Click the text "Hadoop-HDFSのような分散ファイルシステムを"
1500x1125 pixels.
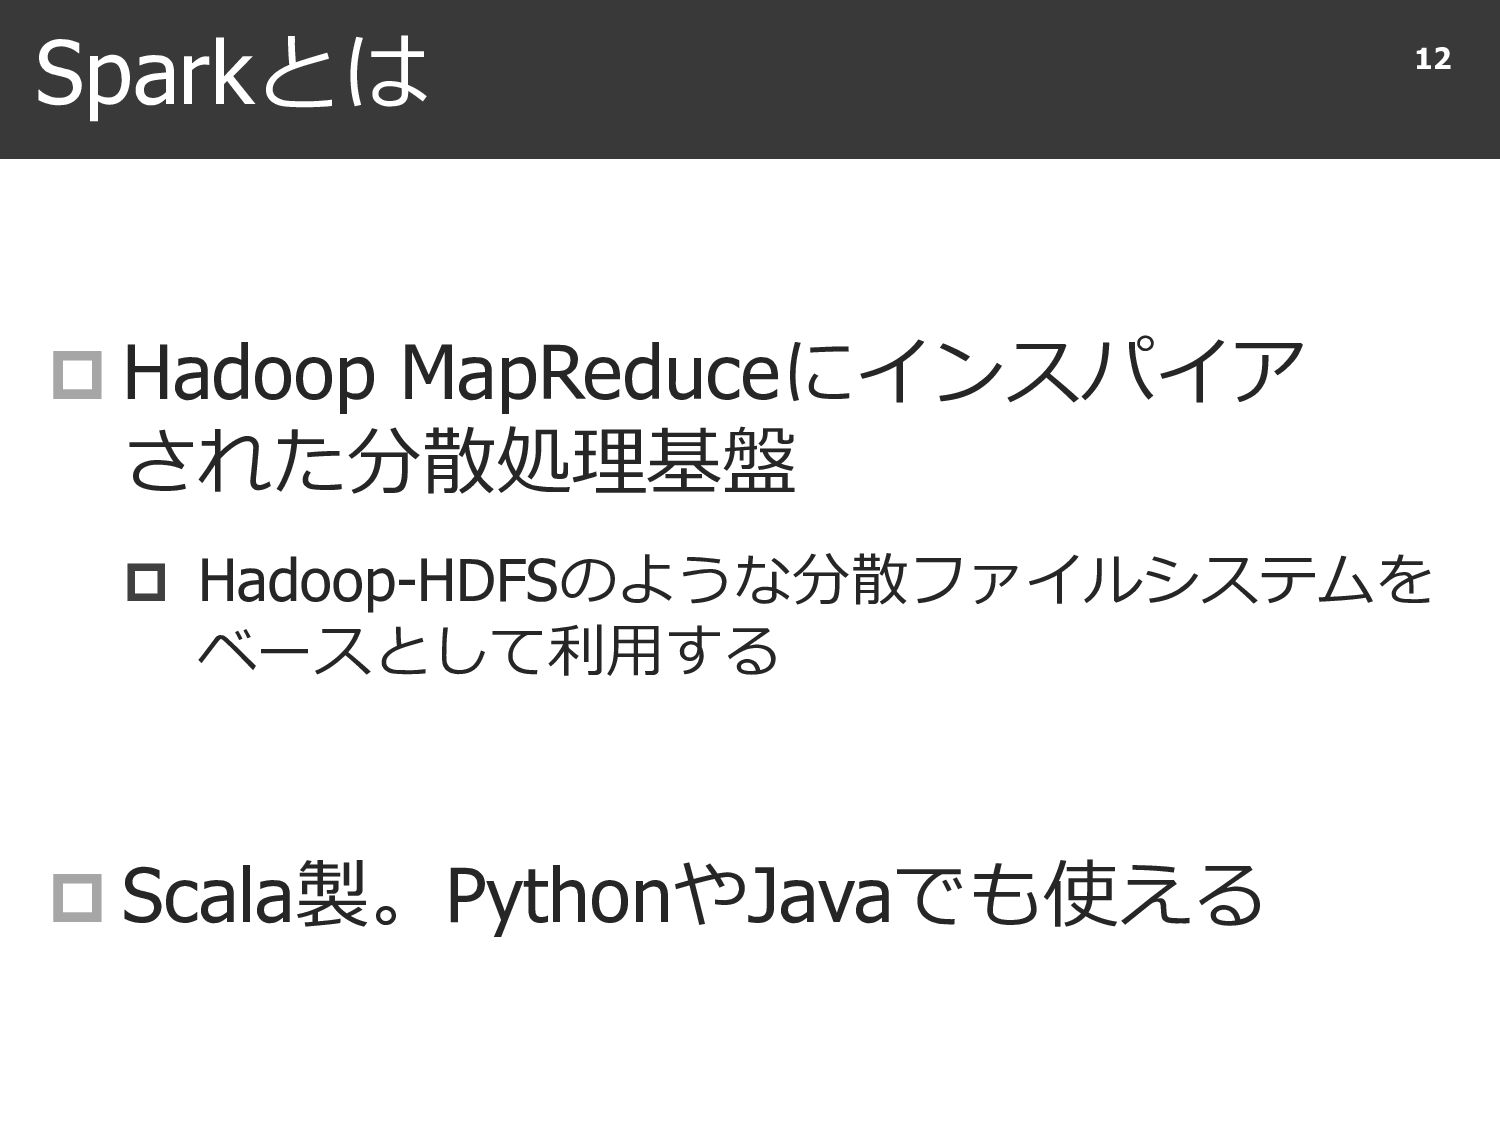pos(815,582)
